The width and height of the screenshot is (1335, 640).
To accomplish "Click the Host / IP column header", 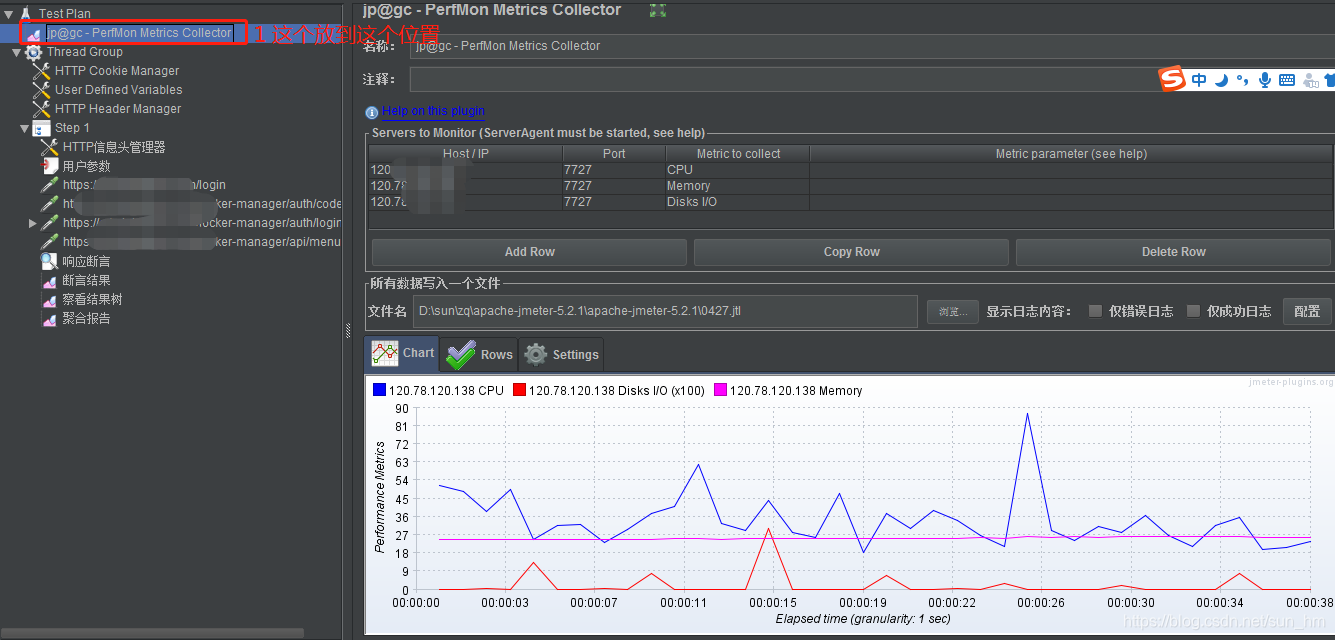I will point(466,153).
